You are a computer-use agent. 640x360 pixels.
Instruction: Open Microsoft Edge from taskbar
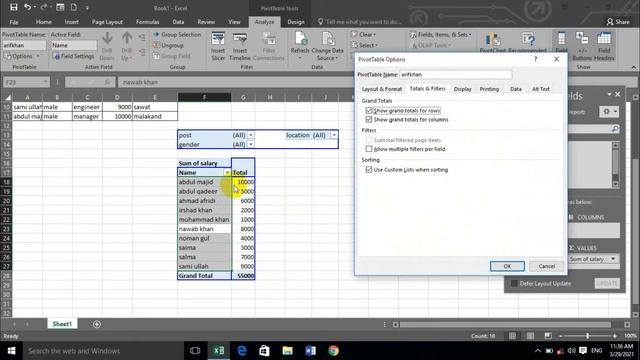(242, 351)
